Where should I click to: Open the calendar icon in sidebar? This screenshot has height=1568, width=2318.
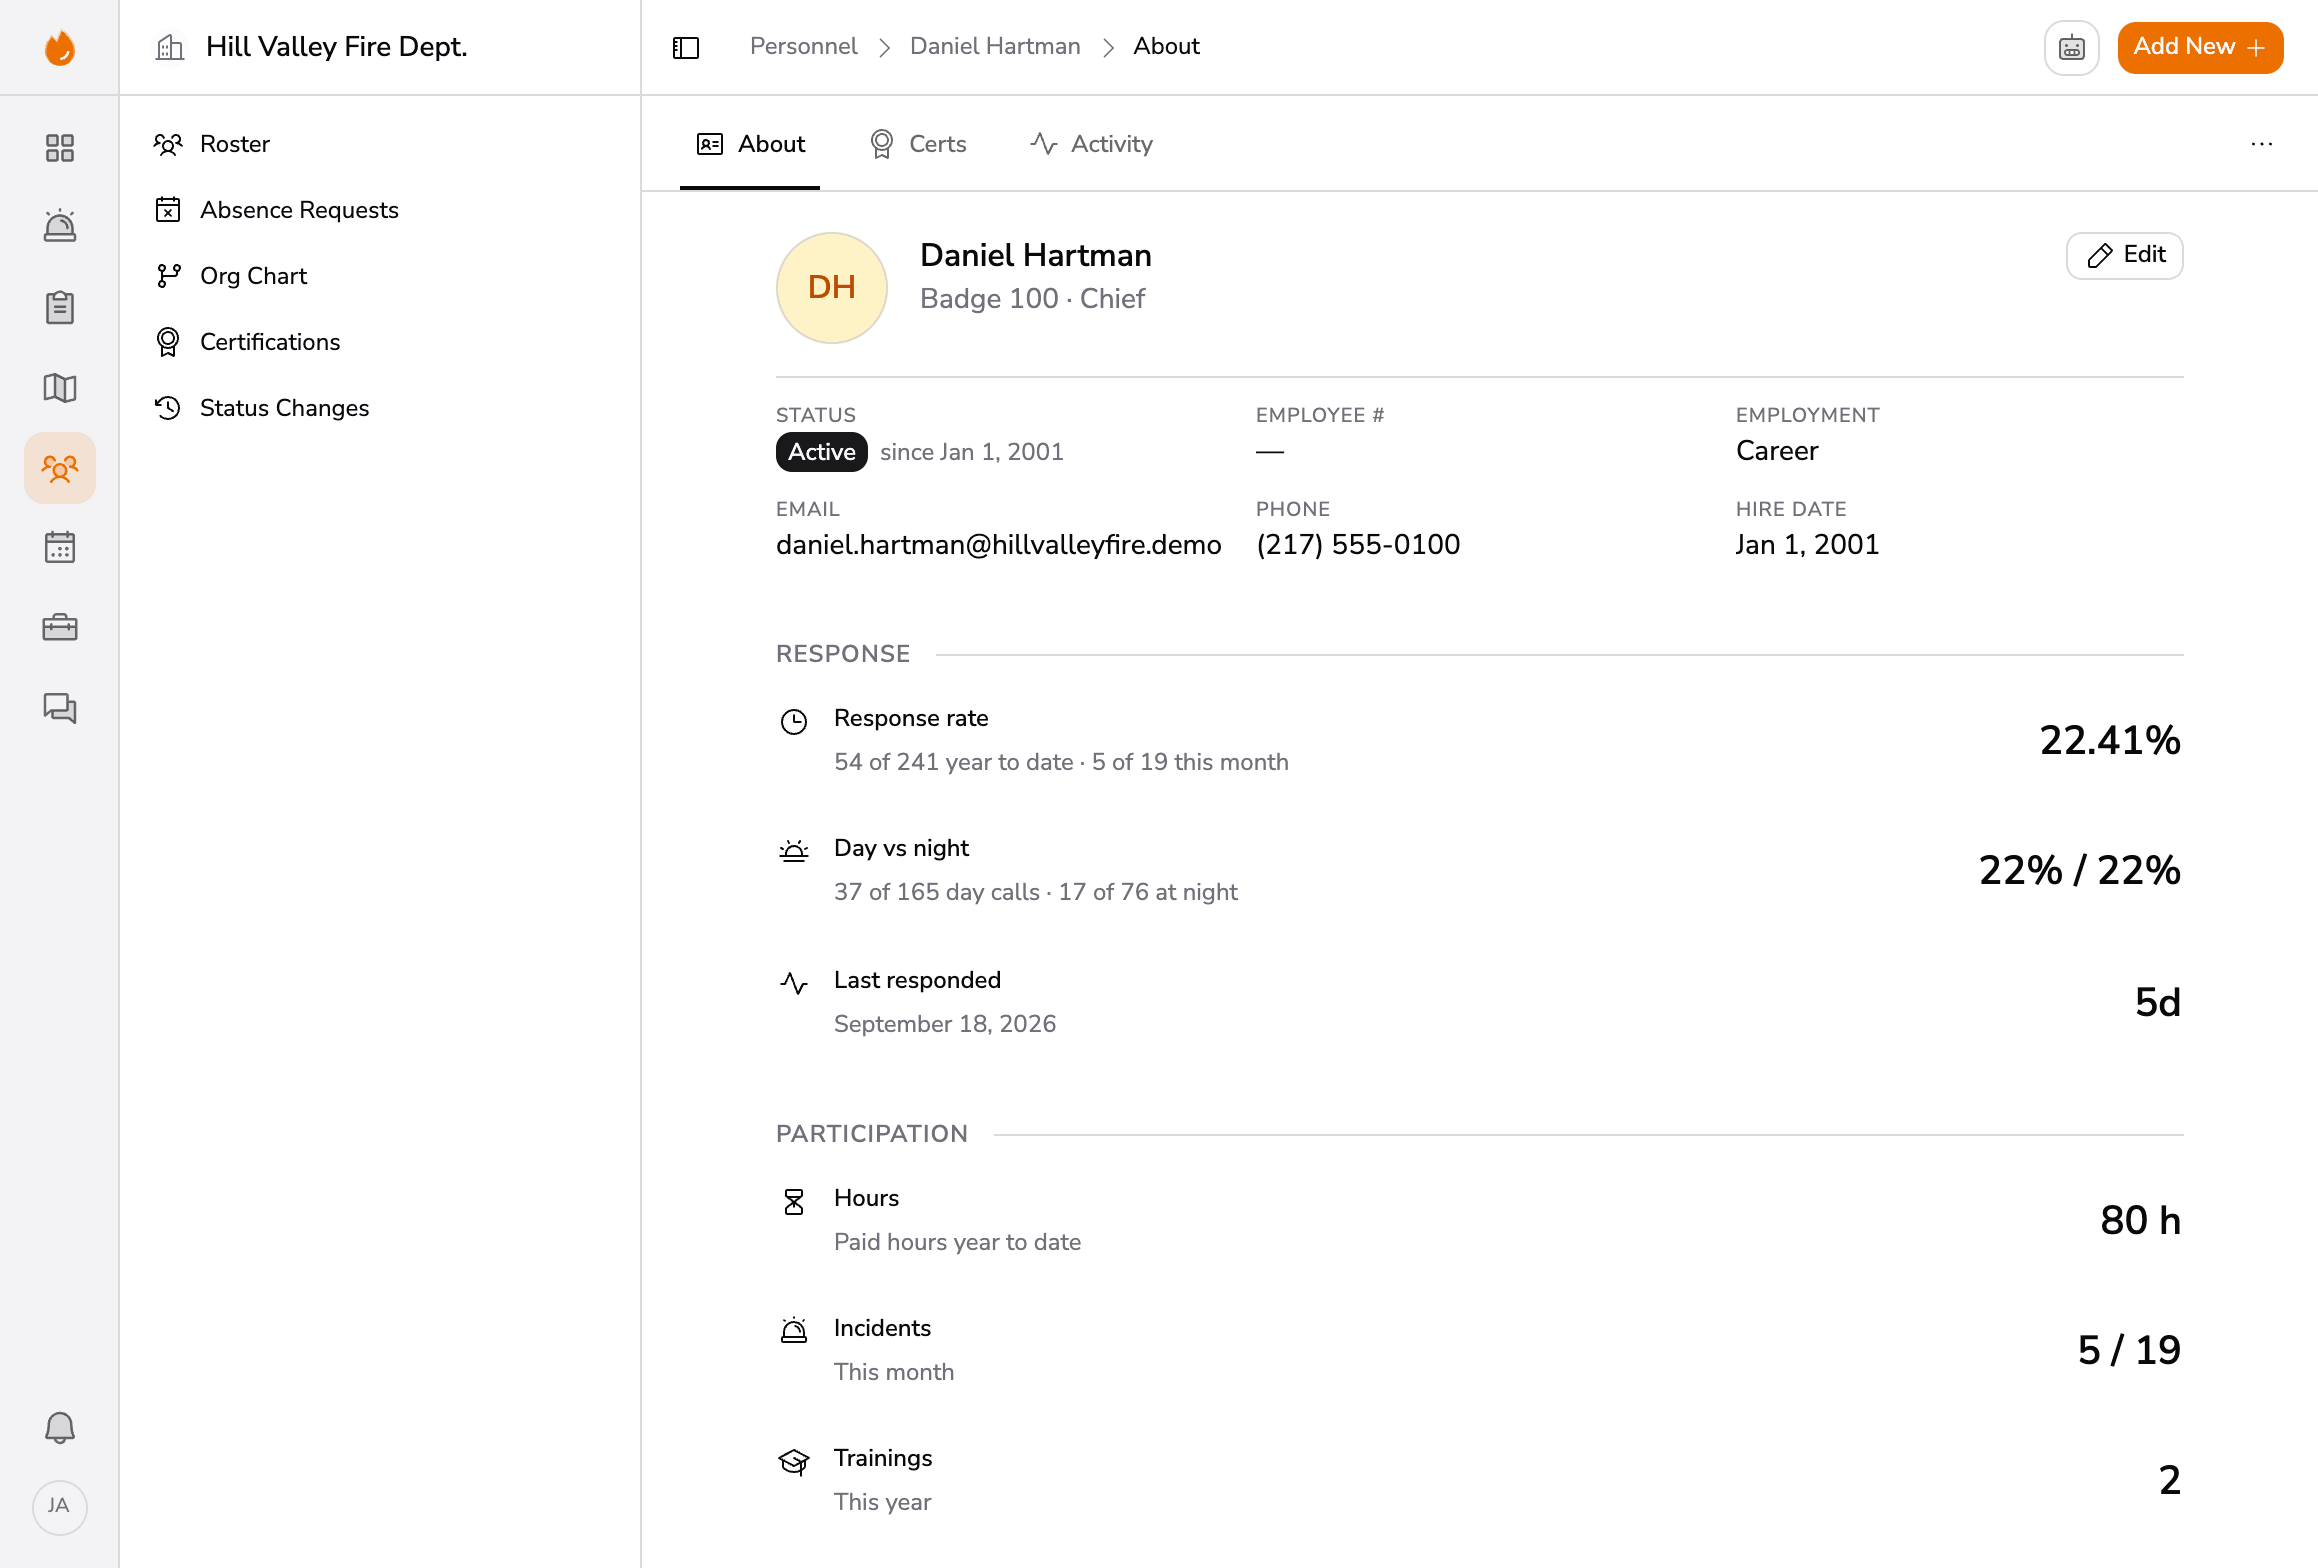click(x=60, y=547)
